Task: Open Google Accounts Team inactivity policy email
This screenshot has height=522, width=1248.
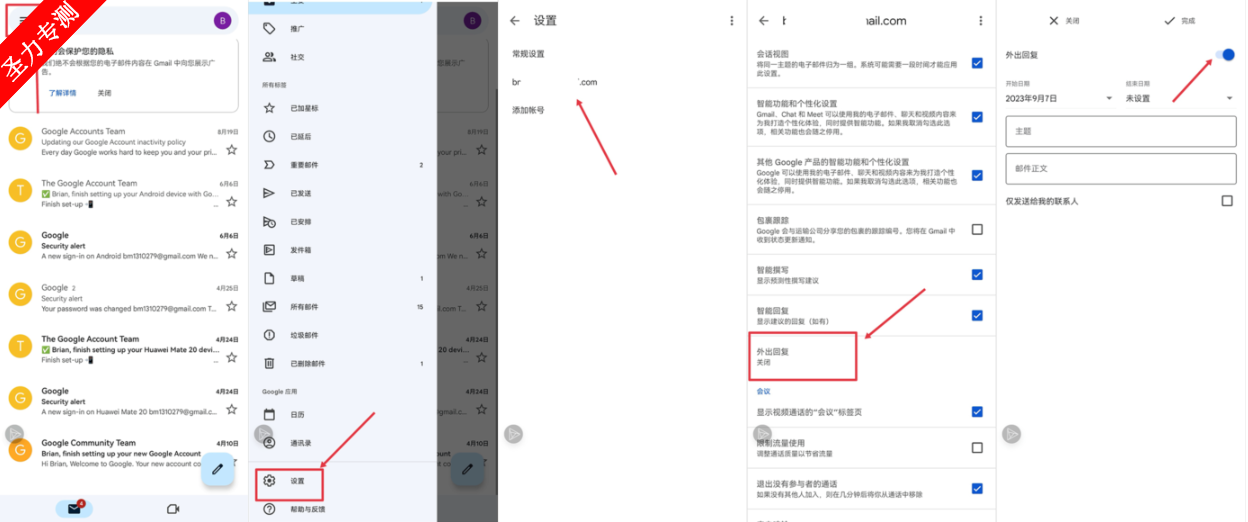Action: [123, 142]
